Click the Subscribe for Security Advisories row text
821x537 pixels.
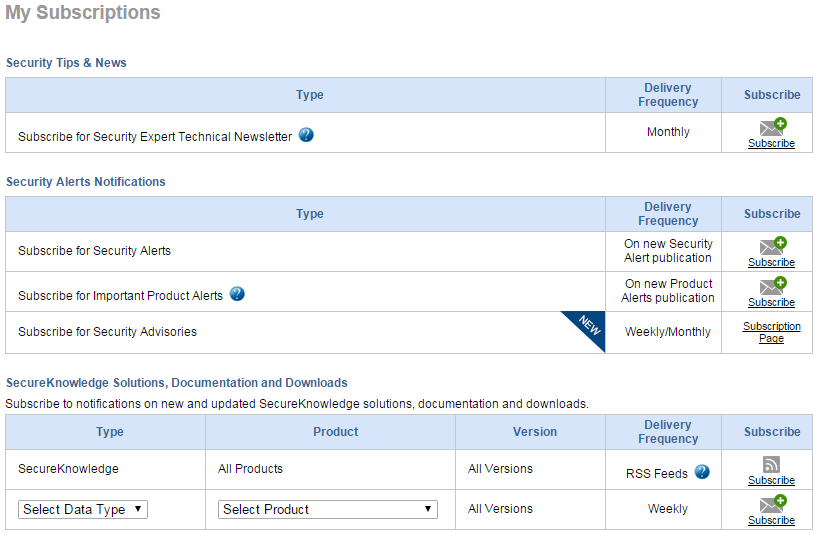pyautogui.click(x=107, y=332)
